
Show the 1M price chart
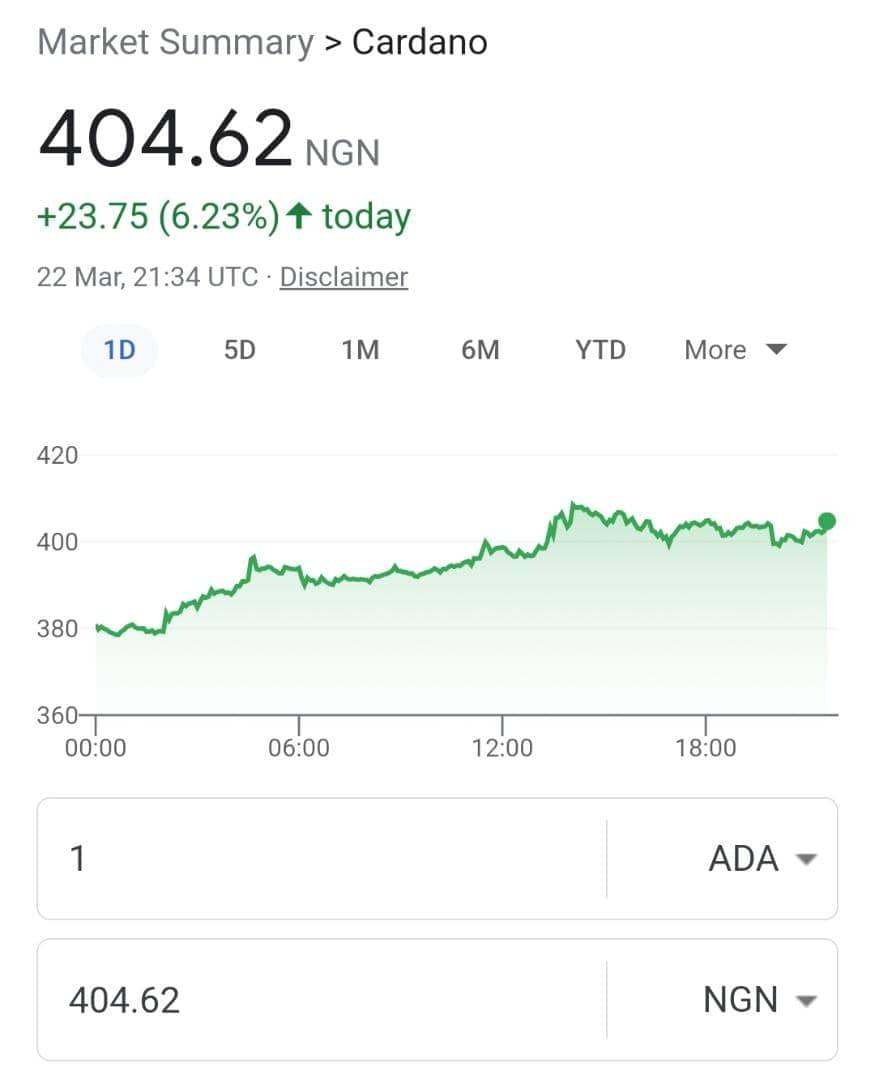(x=360, y=350)
